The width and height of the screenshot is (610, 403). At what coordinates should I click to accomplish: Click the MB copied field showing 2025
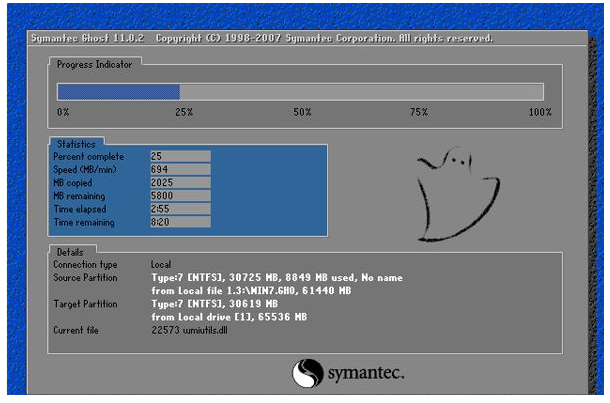point(181,182)
